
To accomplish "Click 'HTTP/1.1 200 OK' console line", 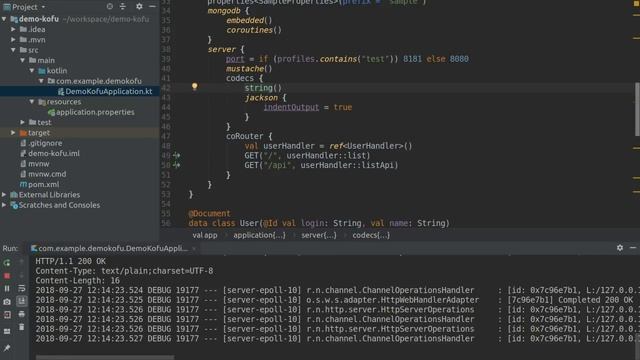I will (x=71, y=261).
